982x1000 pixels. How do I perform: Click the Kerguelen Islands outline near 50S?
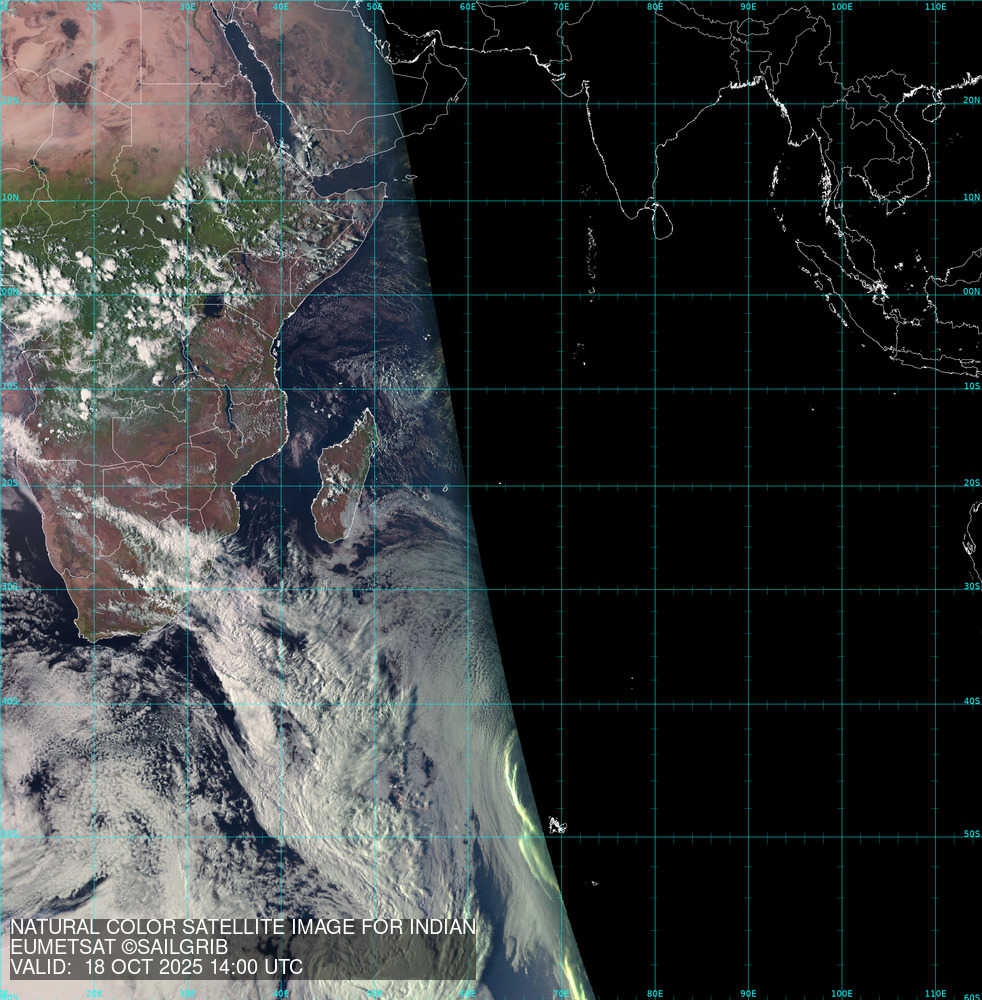tap(556, 826)
